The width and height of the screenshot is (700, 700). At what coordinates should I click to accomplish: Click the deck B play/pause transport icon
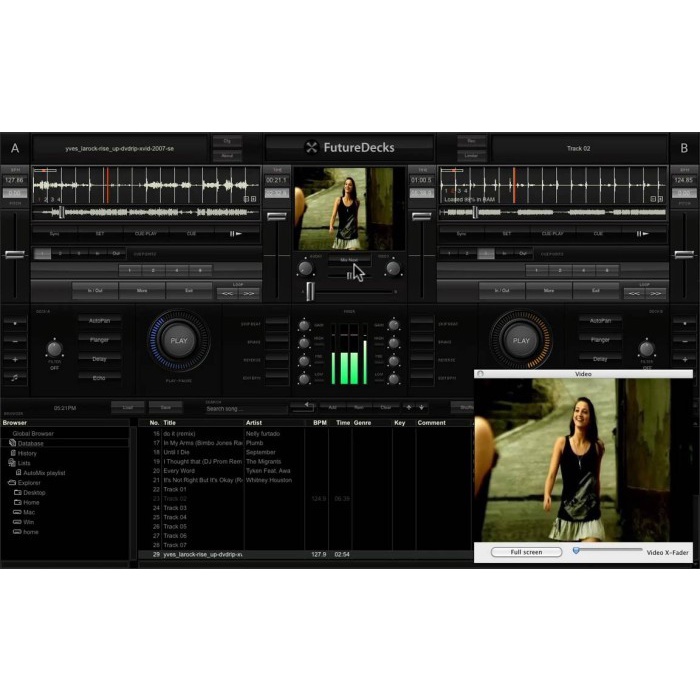click(x=642, y=233)
